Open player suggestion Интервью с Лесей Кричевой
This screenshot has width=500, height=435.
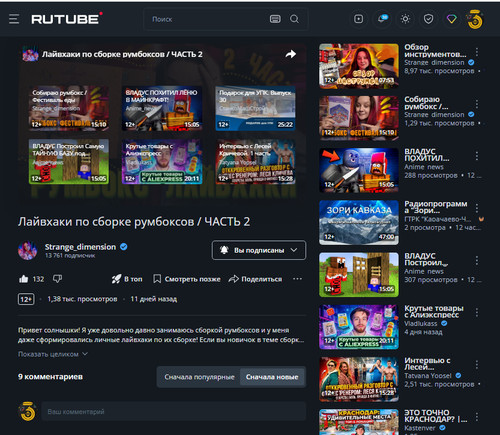(255, 161)
